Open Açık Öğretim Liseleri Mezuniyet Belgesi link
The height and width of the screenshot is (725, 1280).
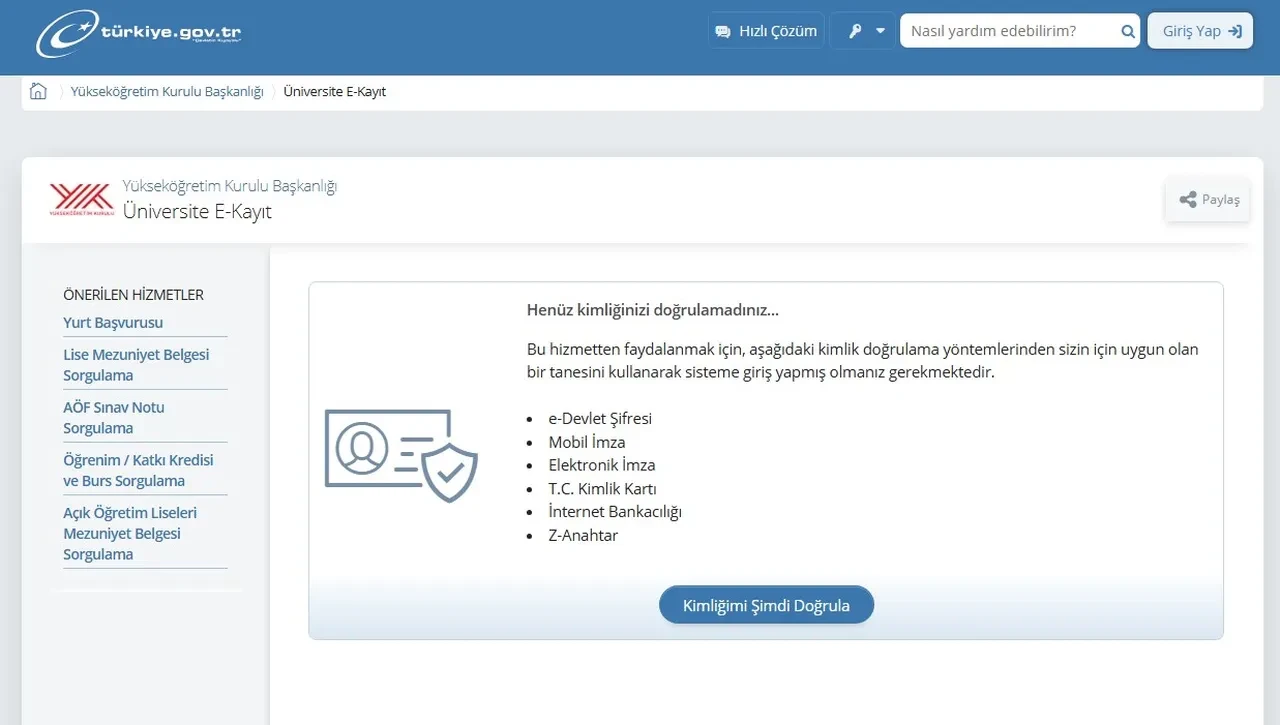(x=130, y=533)
